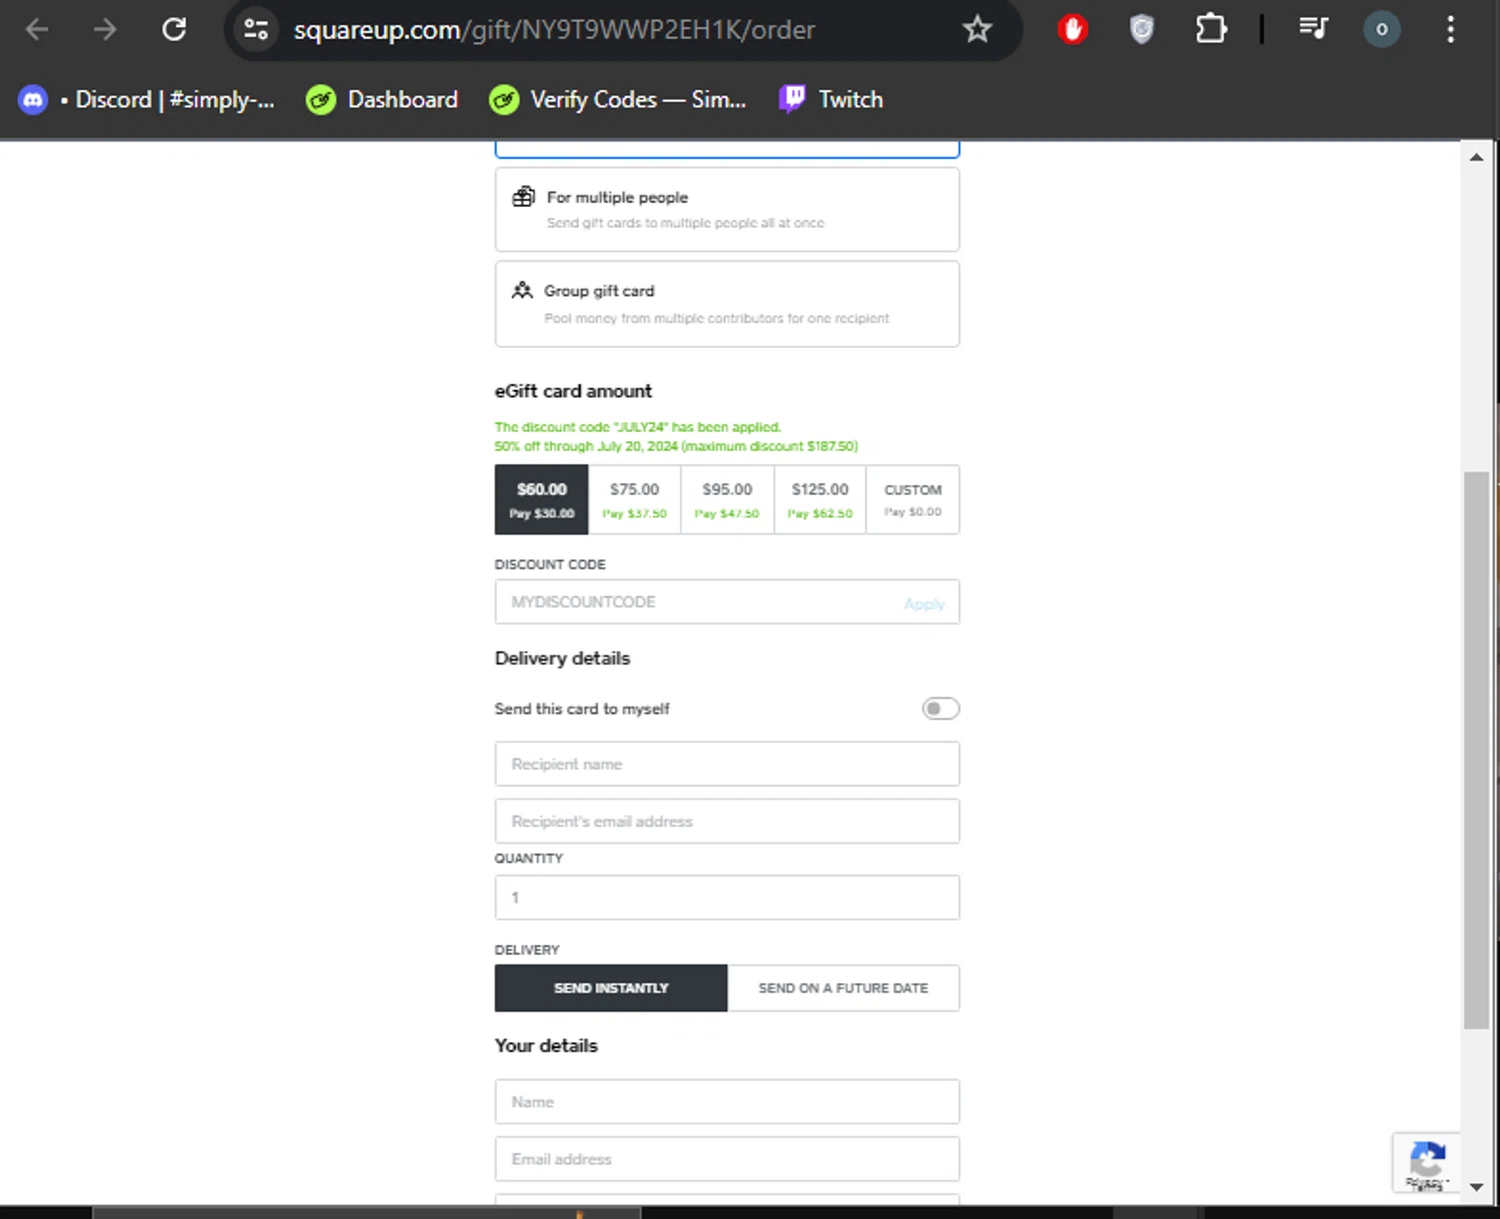Click the page scrollbar thumb
Image resolution: width=1500 pixels, height=1219 pixels.
[1476, 750]
